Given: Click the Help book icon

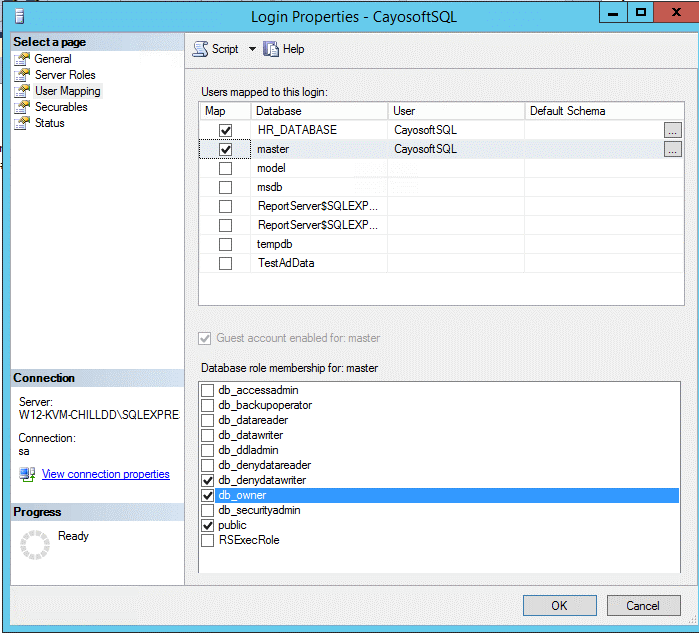Looking at the screenshot, I should point(271,49).
